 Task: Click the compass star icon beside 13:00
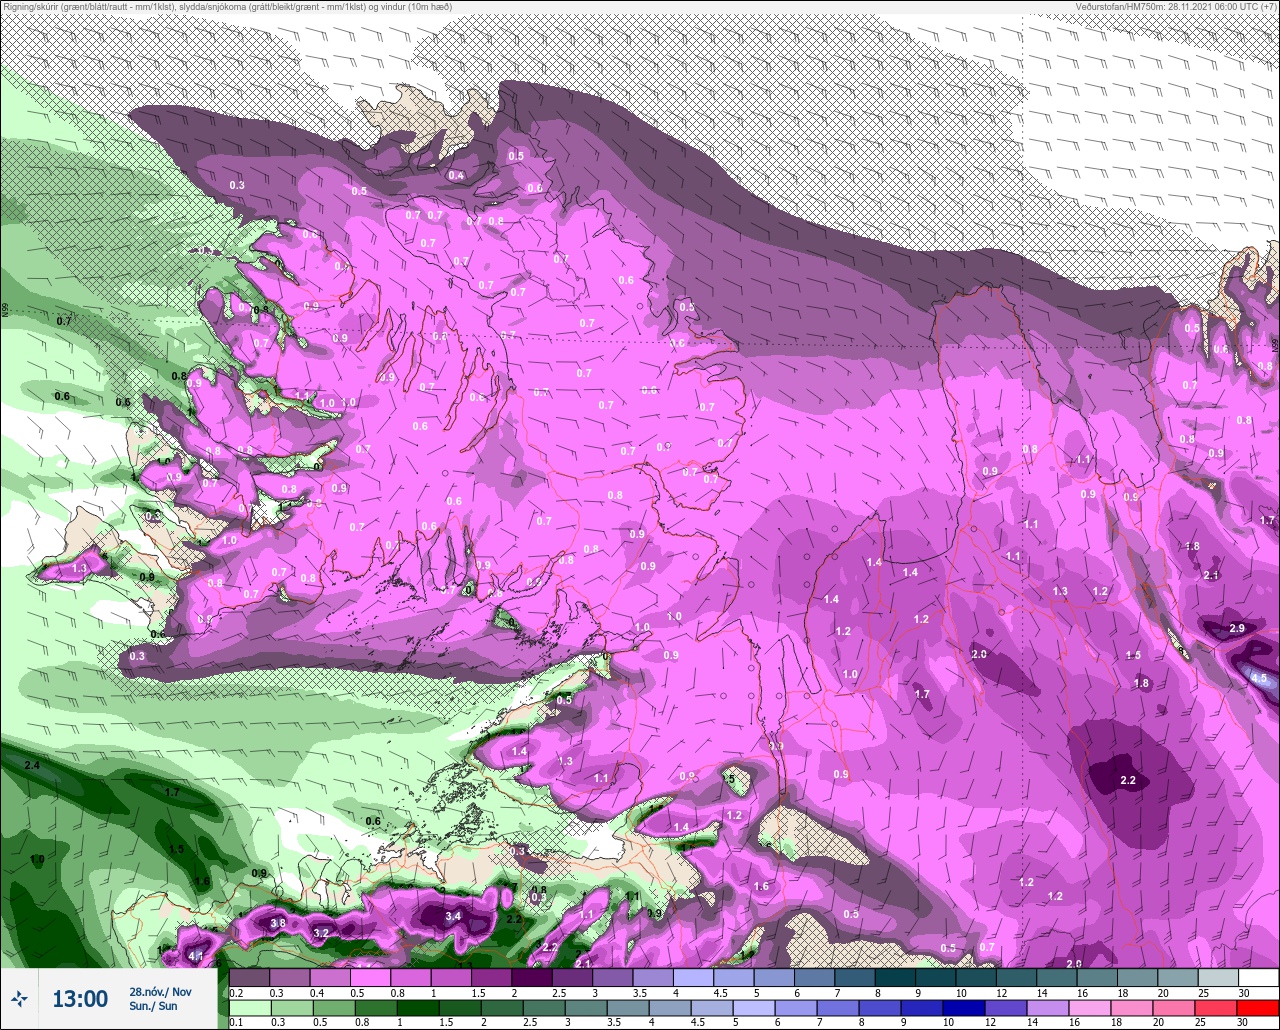pyautogui.click(x=19, y=998)
